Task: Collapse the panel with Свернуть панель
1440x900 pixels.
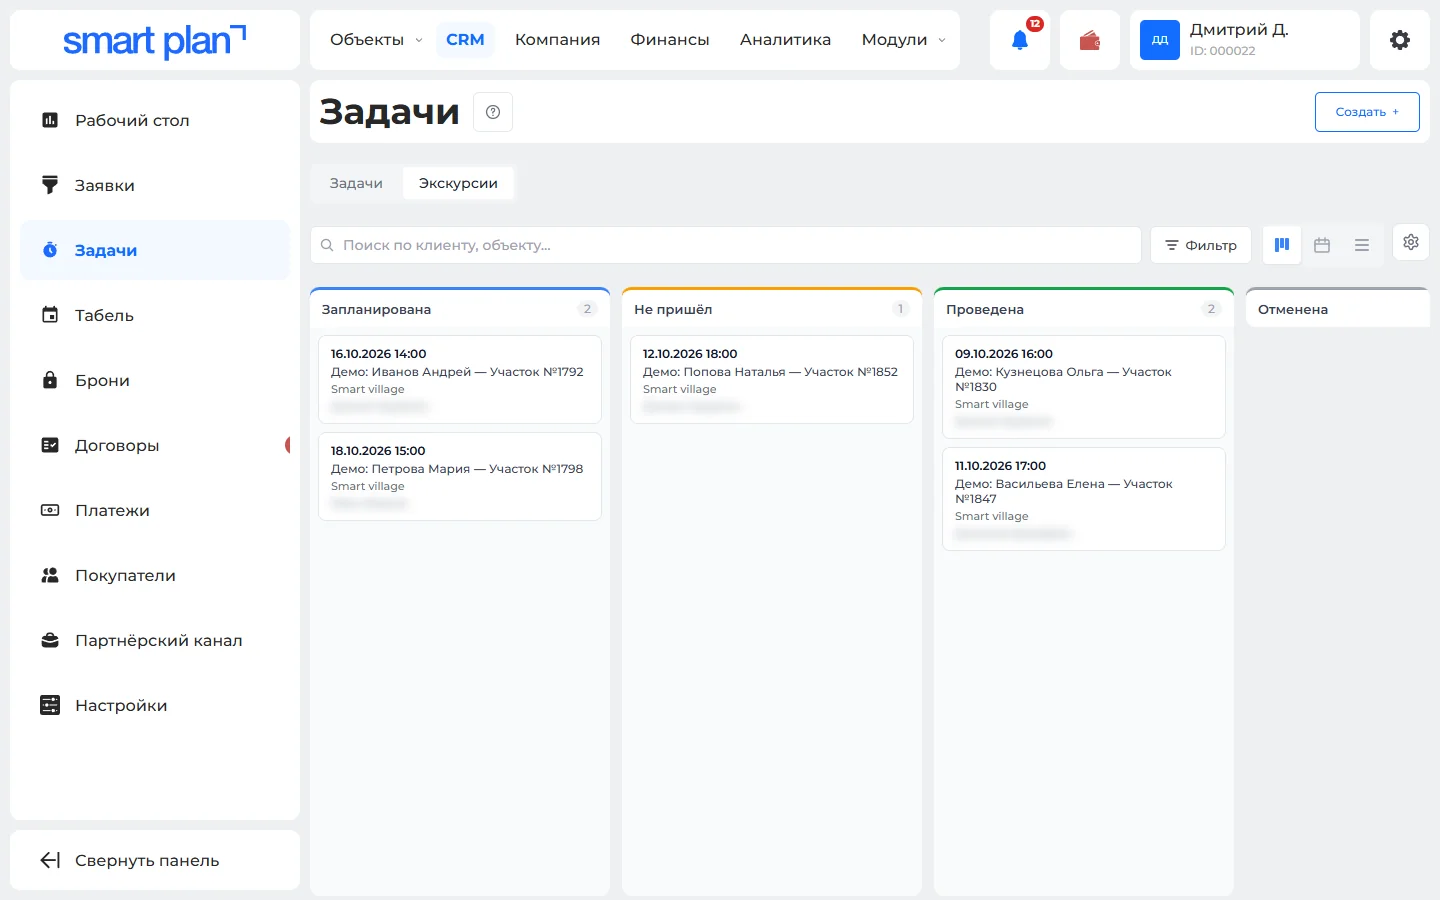Action: coord(155,860)
